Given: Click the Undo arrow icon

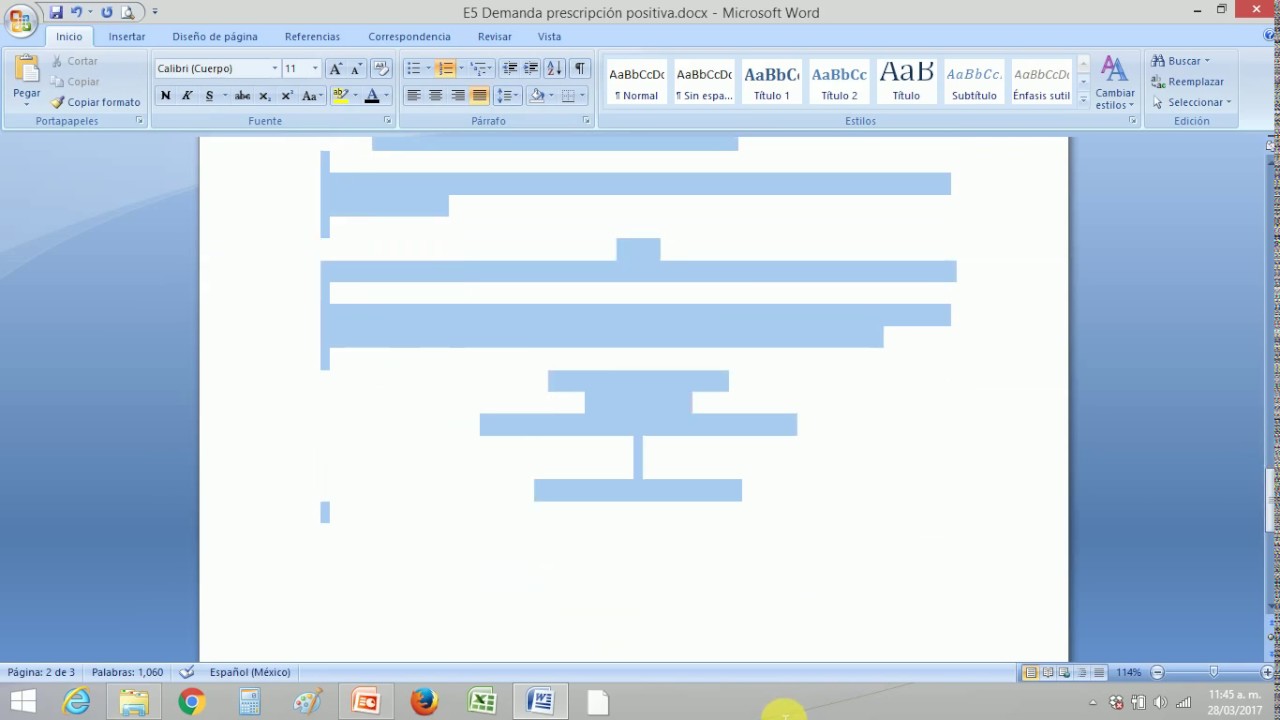Looking at the screenshot, I should (76, 13).
